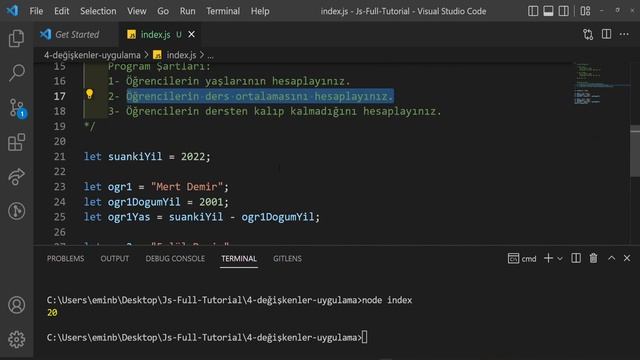Click the string "Mert Demir" on line 23
This screenshot has height=360, width=640.
[x=187, y=187]
